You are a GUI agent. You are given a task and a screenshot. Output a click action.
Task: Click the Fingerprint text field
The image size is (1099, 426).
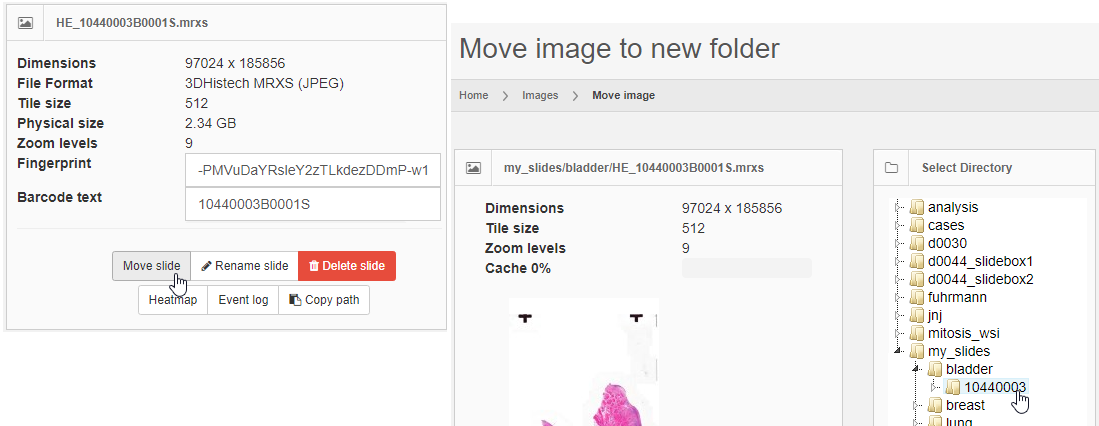[x=313, y=171]
